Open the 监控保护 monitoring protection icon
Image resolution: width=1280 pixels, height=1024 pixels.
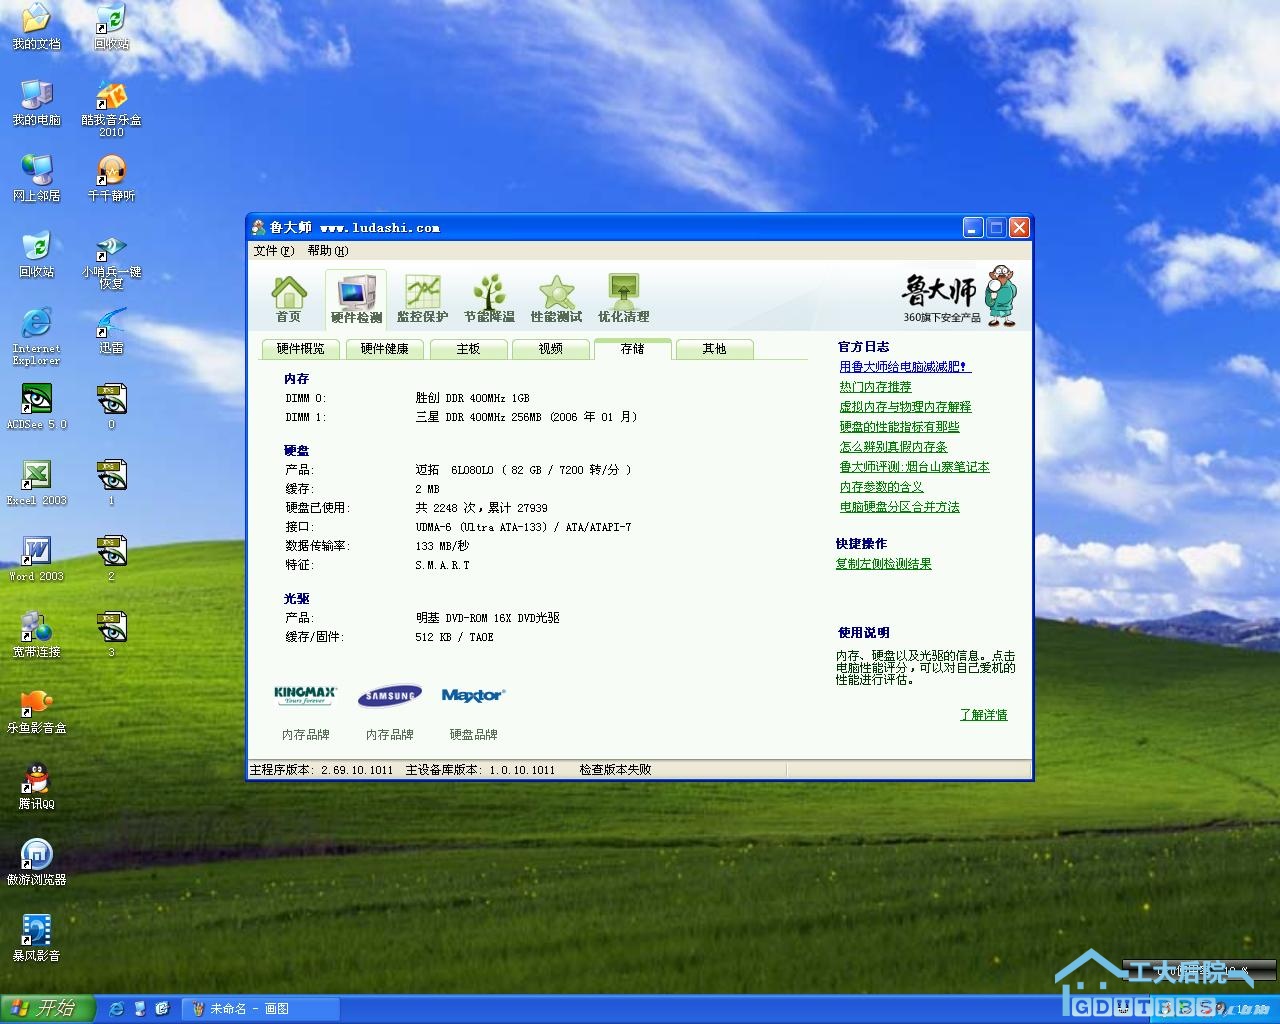(422, 298)
